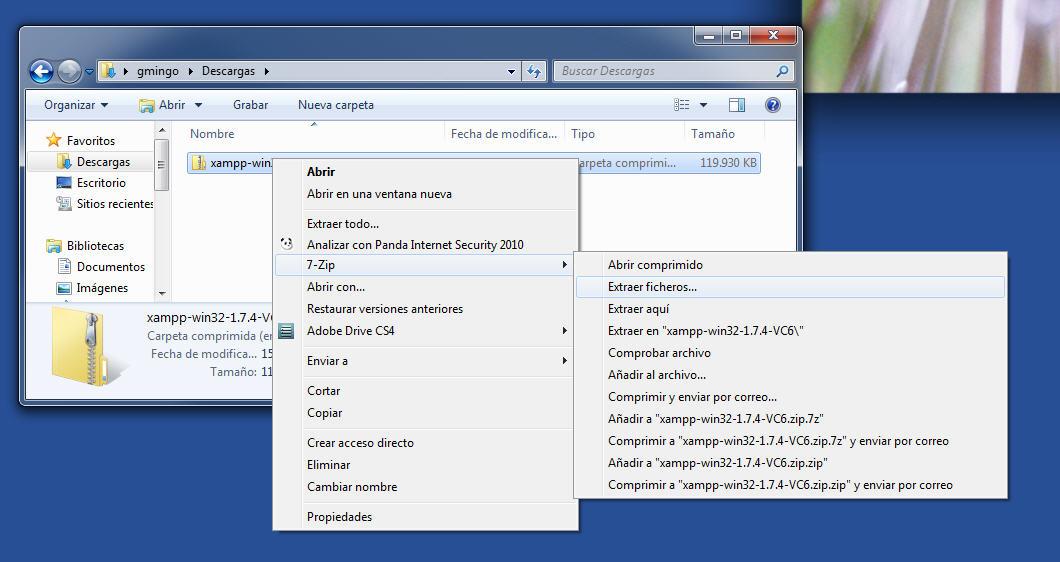Select Escritorio in the navigation pane
The width and height of the screenshot is (1060, 562).
click(101, 183)
